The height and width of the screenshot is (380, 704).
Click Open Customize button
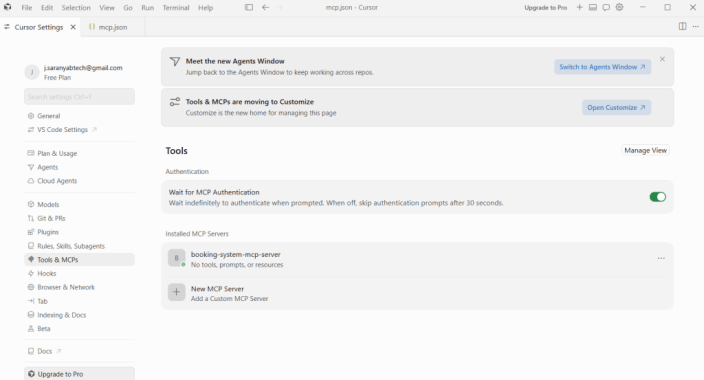point(616,107)
